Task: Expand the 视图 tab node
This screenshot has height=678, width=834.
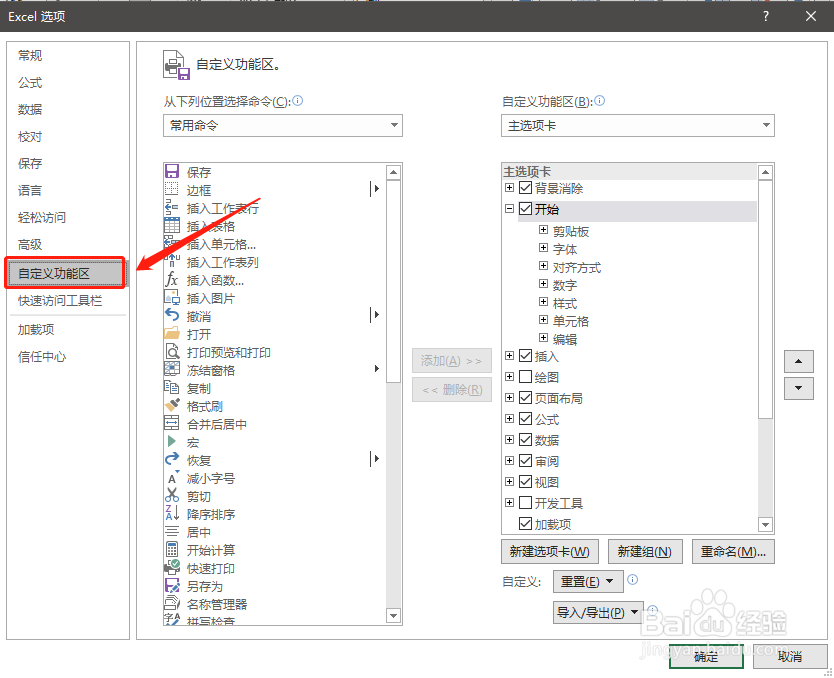Action: (510, 481)
